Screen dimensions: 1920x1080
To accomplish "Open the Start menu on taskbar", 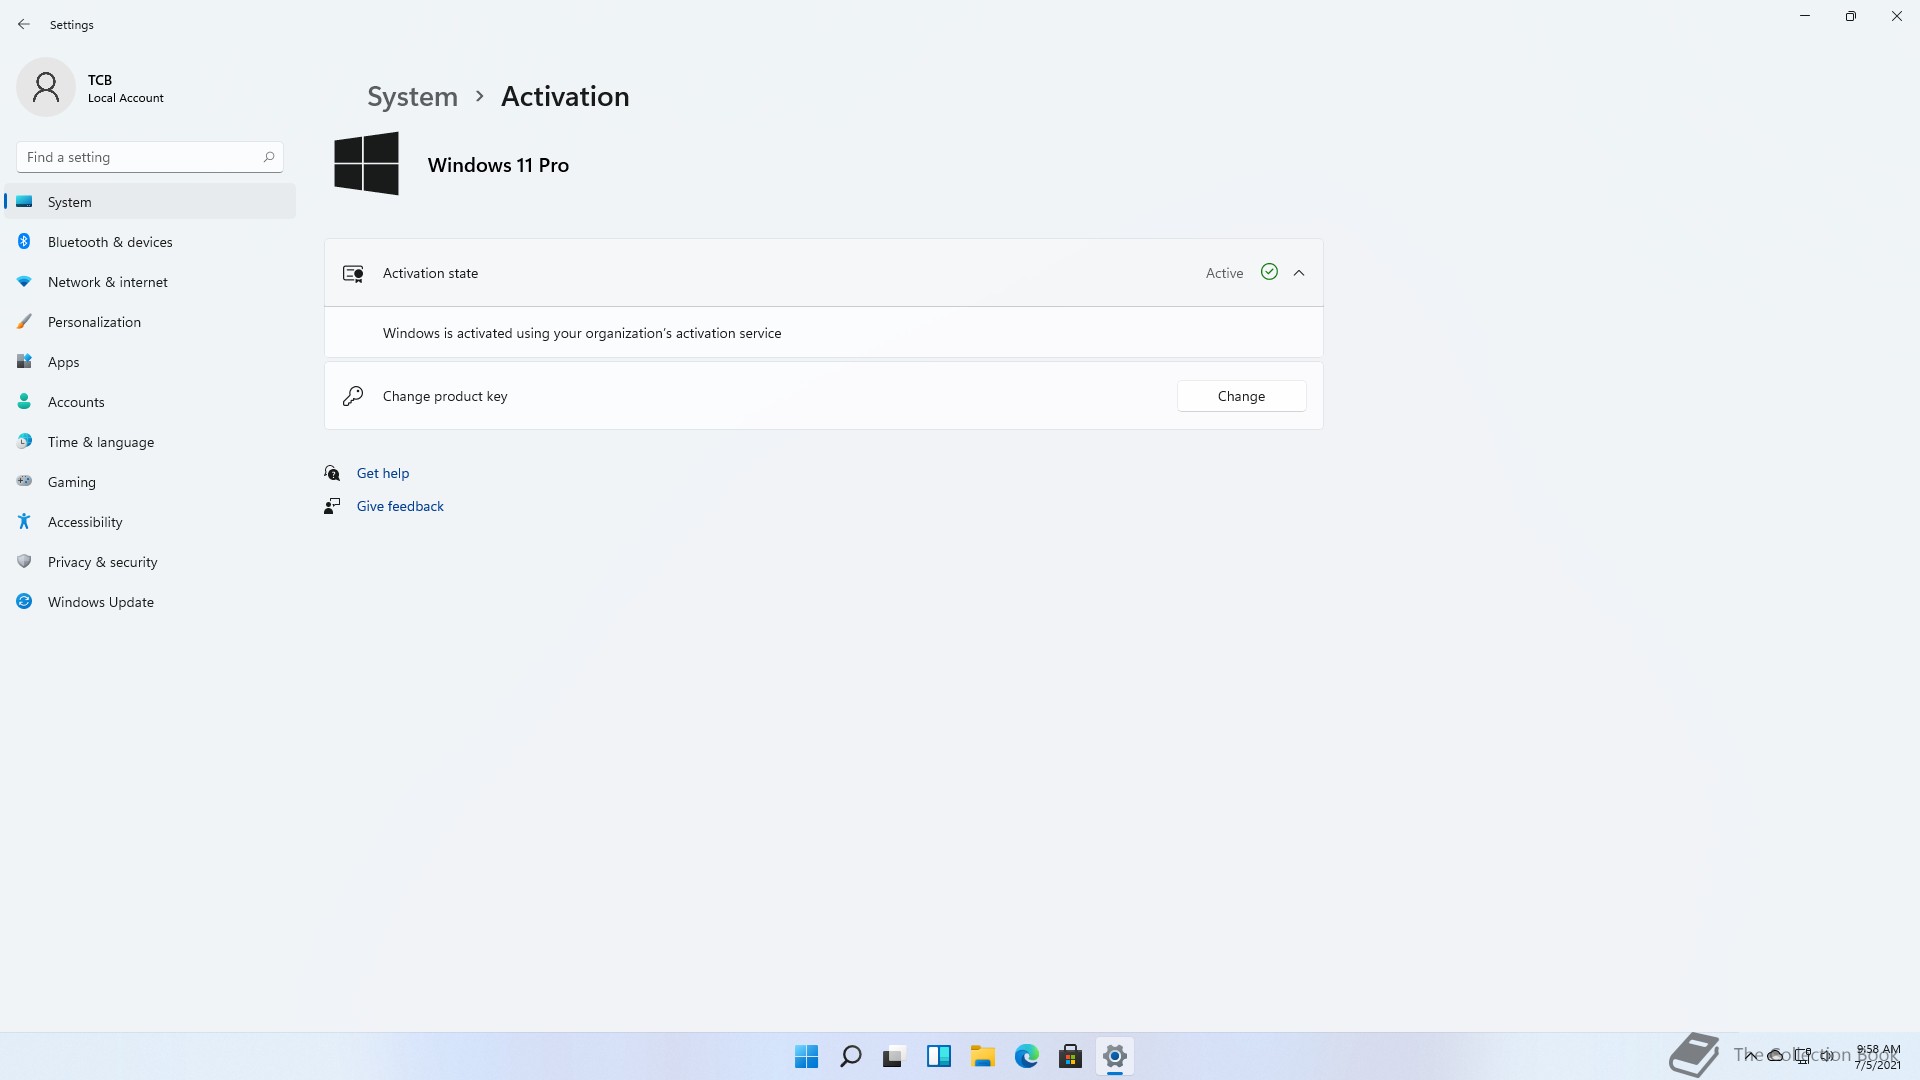I will [806, 1056].
